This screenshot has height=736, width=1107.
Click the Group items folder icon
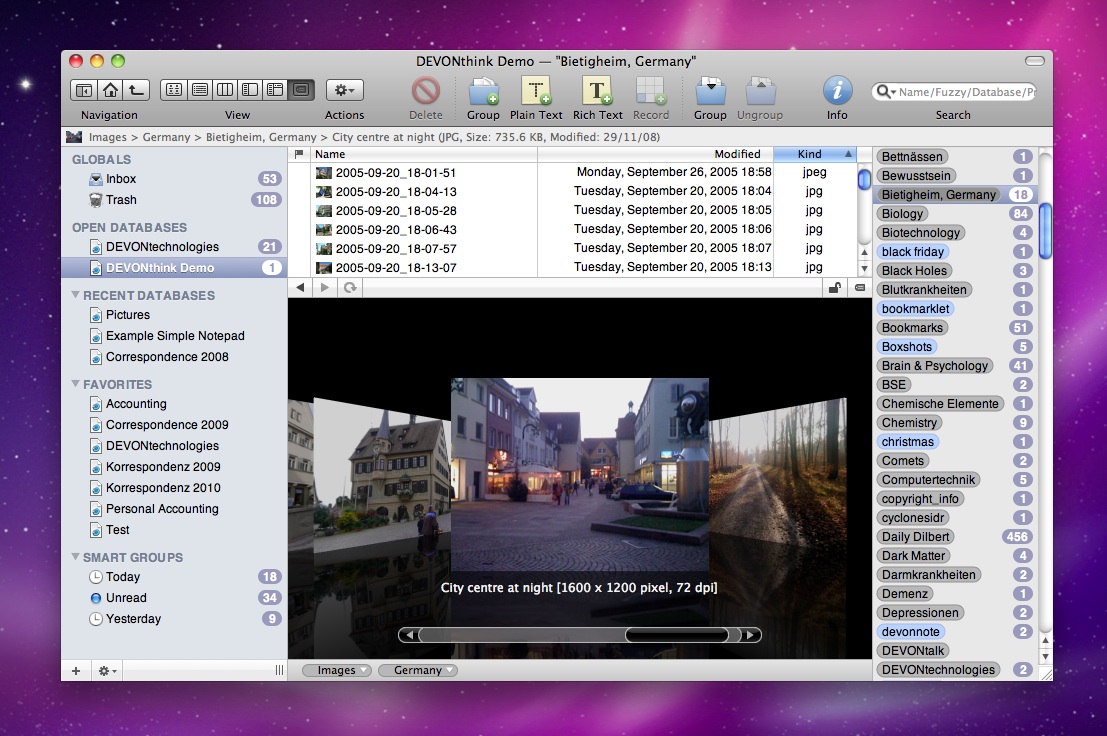click(x=710, y=91)
